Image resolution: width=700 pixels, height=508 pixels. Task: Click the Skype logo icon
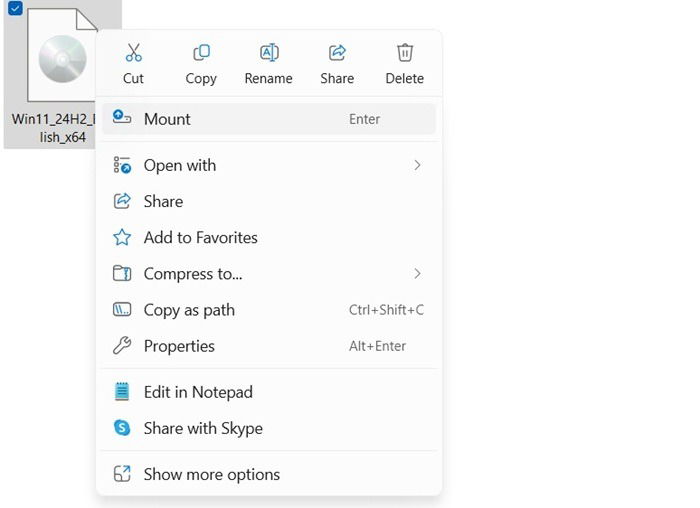122,428
